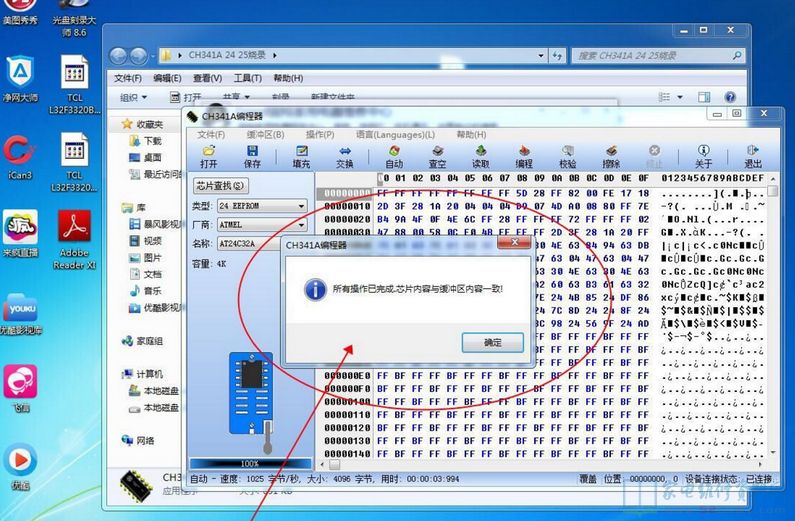Click the 交换 (Swap) toolbar icon

point(345,157)
